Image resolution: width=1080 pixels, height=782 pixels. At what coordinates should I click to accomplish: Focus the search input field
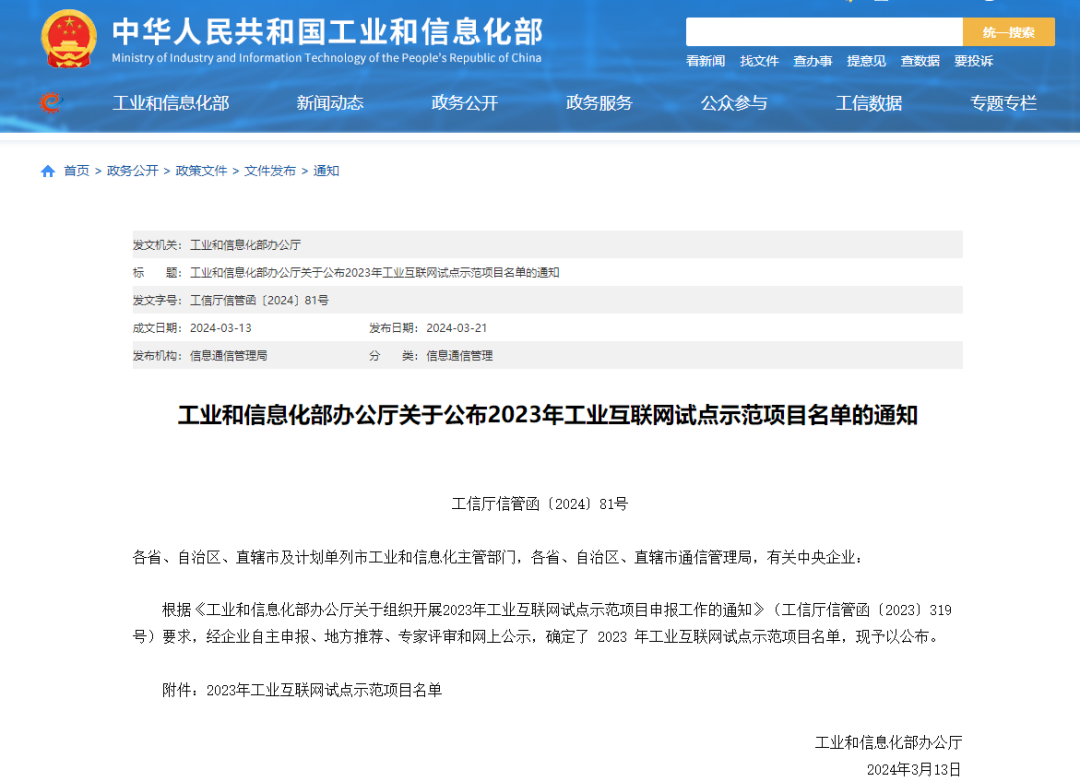click(x=823, y=32)
